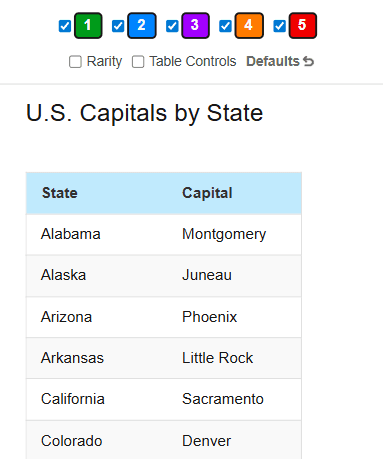Click the purple number 3 badge

195,26
